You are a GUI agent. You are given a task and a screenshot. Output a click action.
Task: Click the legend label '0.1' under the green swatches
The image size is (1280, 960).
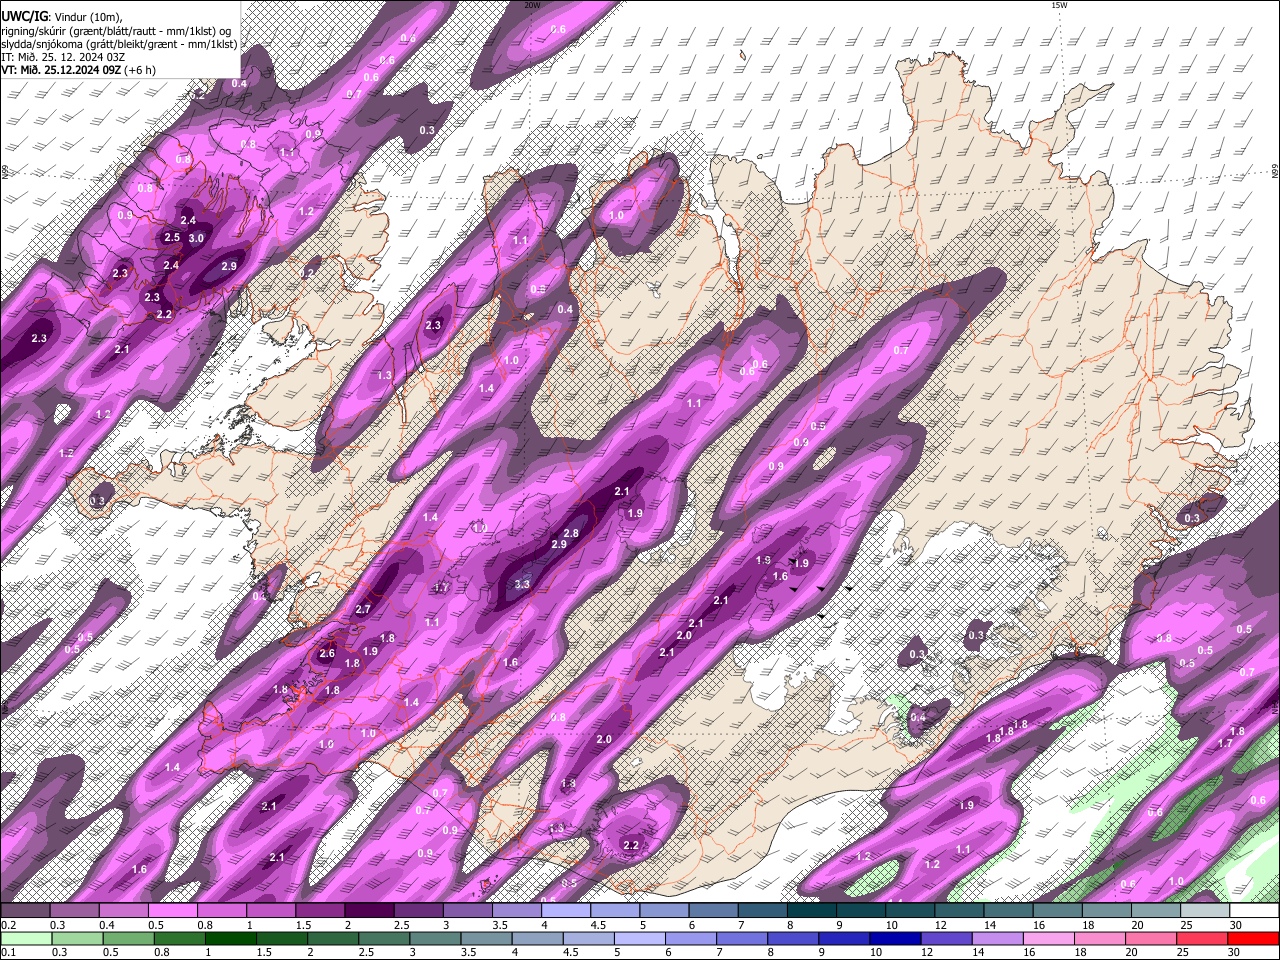coord(9,953)
